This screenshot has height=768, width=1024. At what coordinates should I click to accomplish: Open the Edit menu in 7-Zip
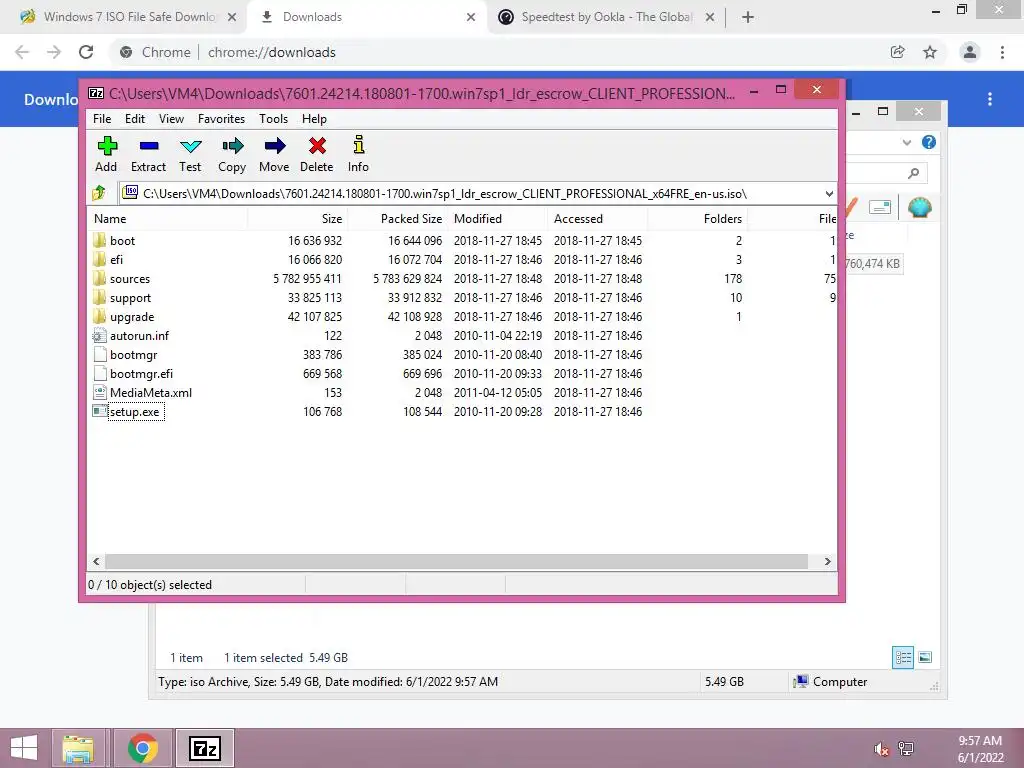(135, 119)
